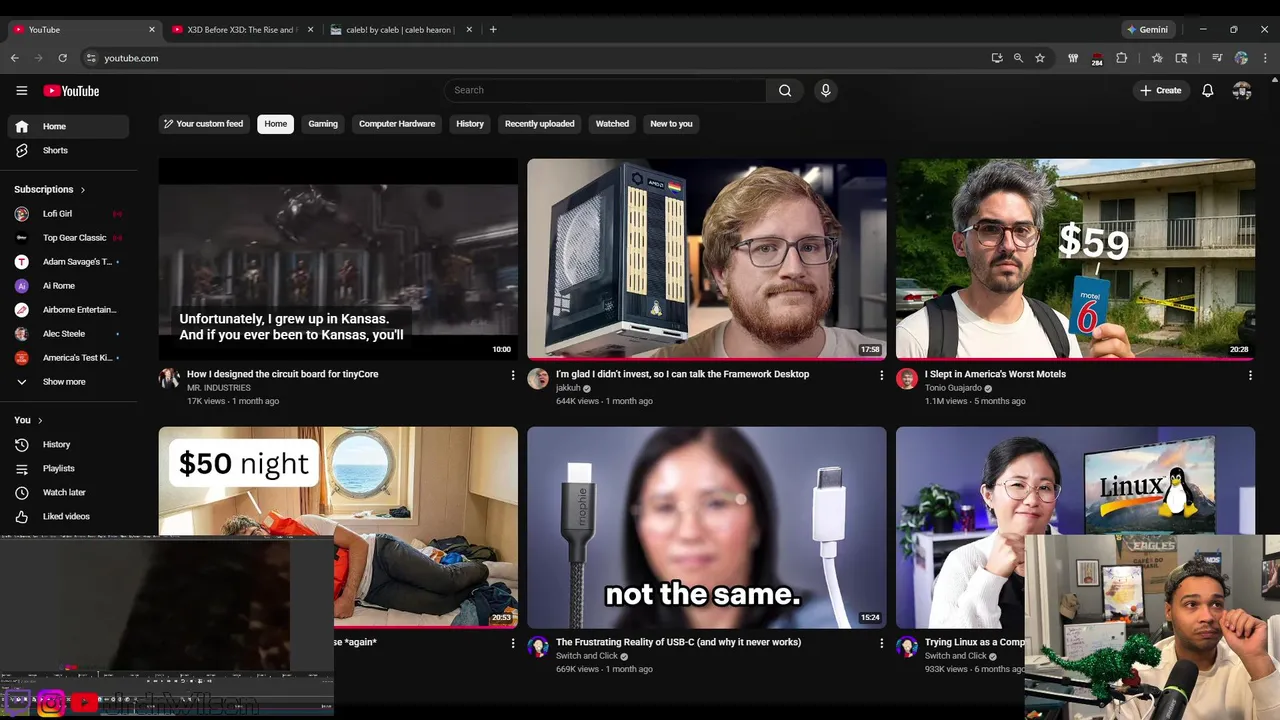Viewport: 1280px width, 720px height.
Task: Click the youtube.com address bar
Action: tap(540, 58)
